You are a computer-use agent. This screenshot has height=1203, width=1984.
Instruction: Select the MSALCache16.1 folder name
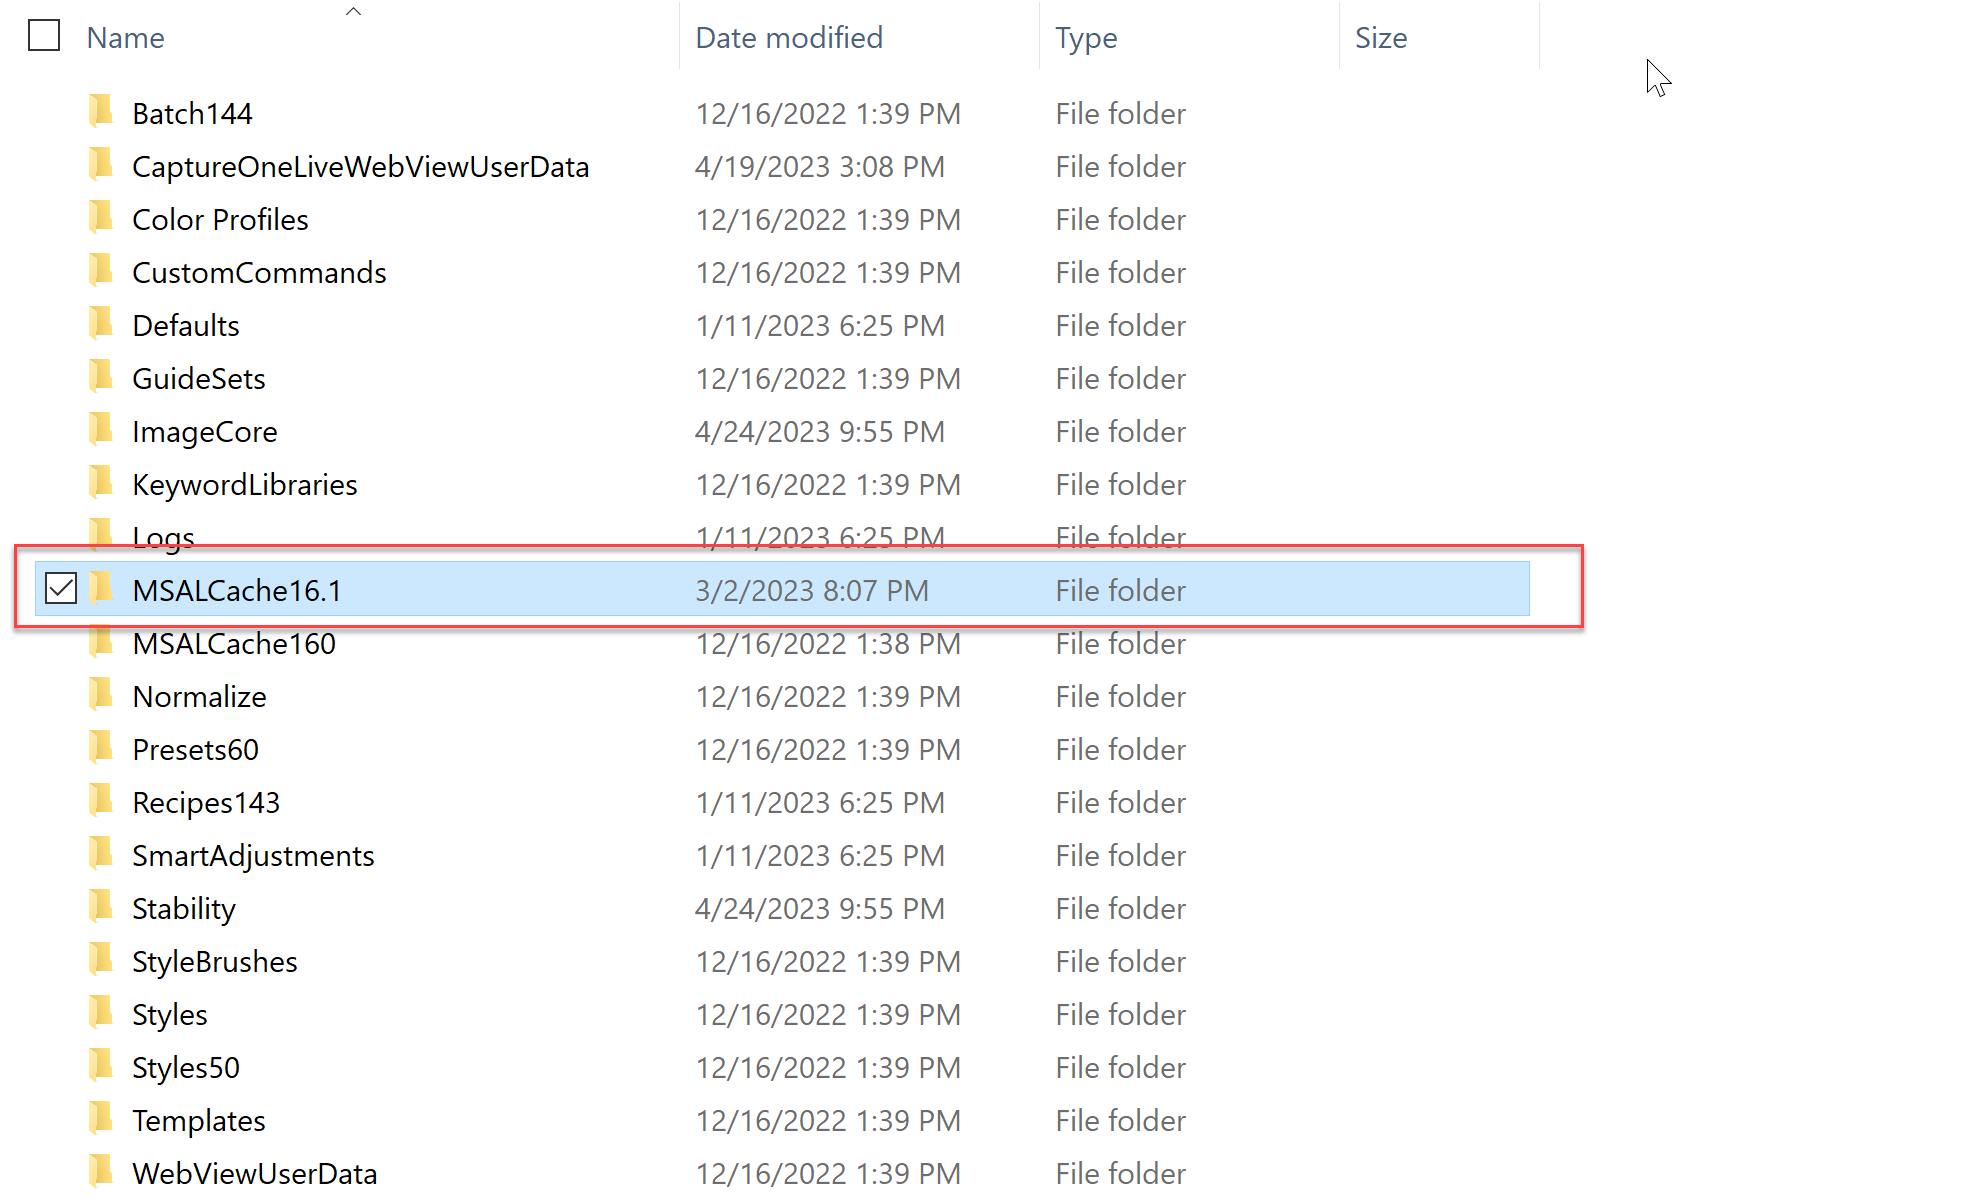coord(237,591)
